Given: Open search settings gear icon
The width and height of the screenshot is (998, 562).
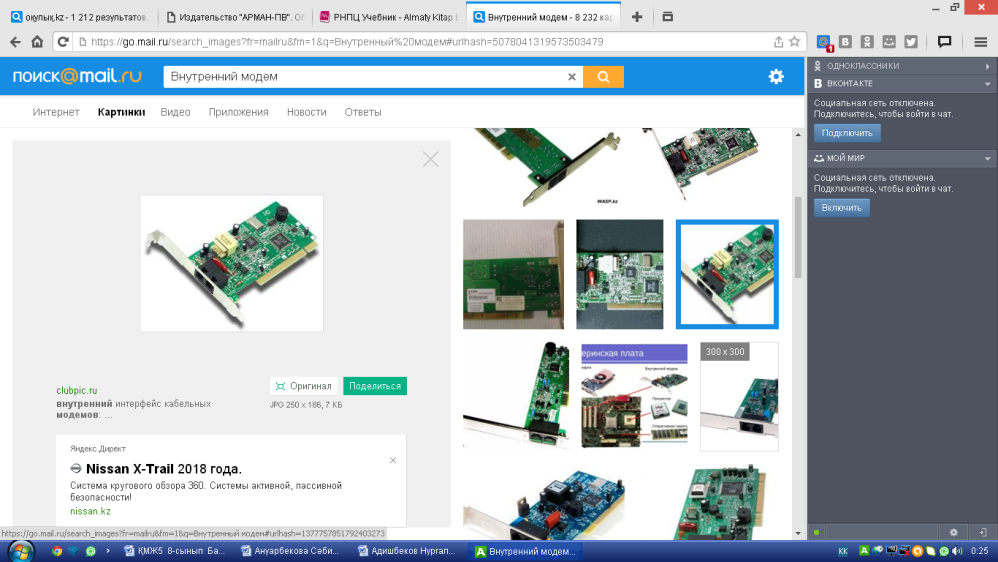Looking at the screenshot, I should pyautogui.click(x=776, y=77).
